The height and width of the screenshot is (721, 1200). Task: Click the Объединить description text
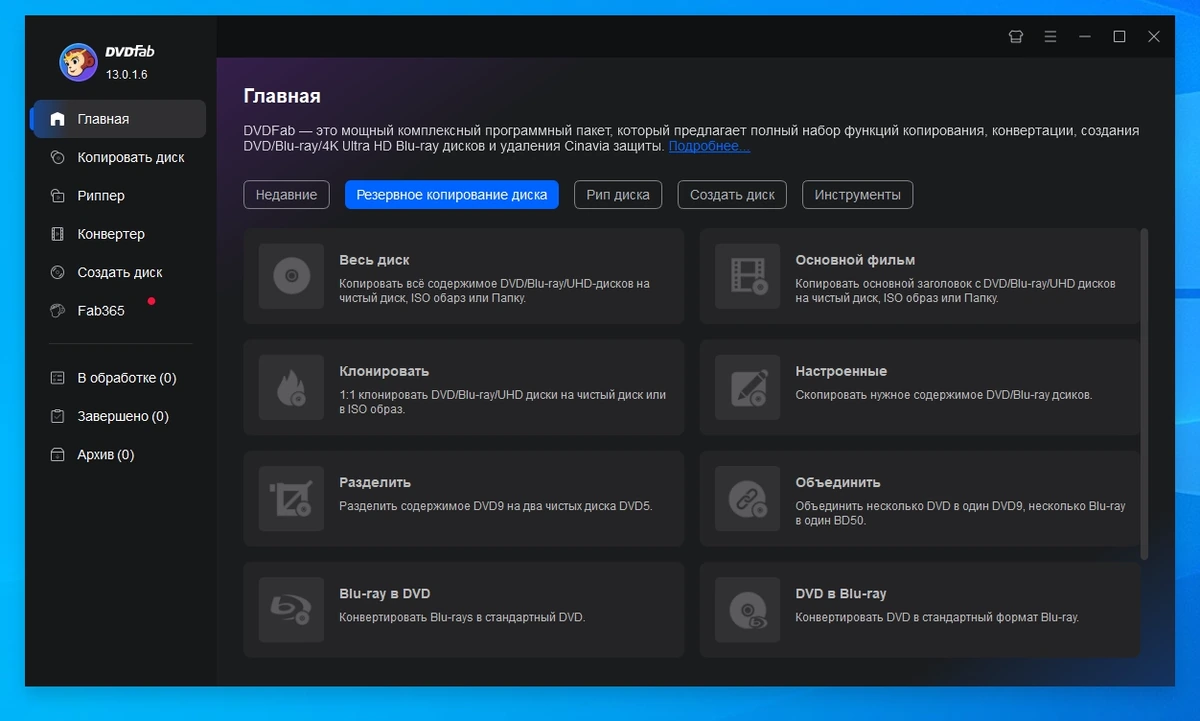[x=960, y=513]
